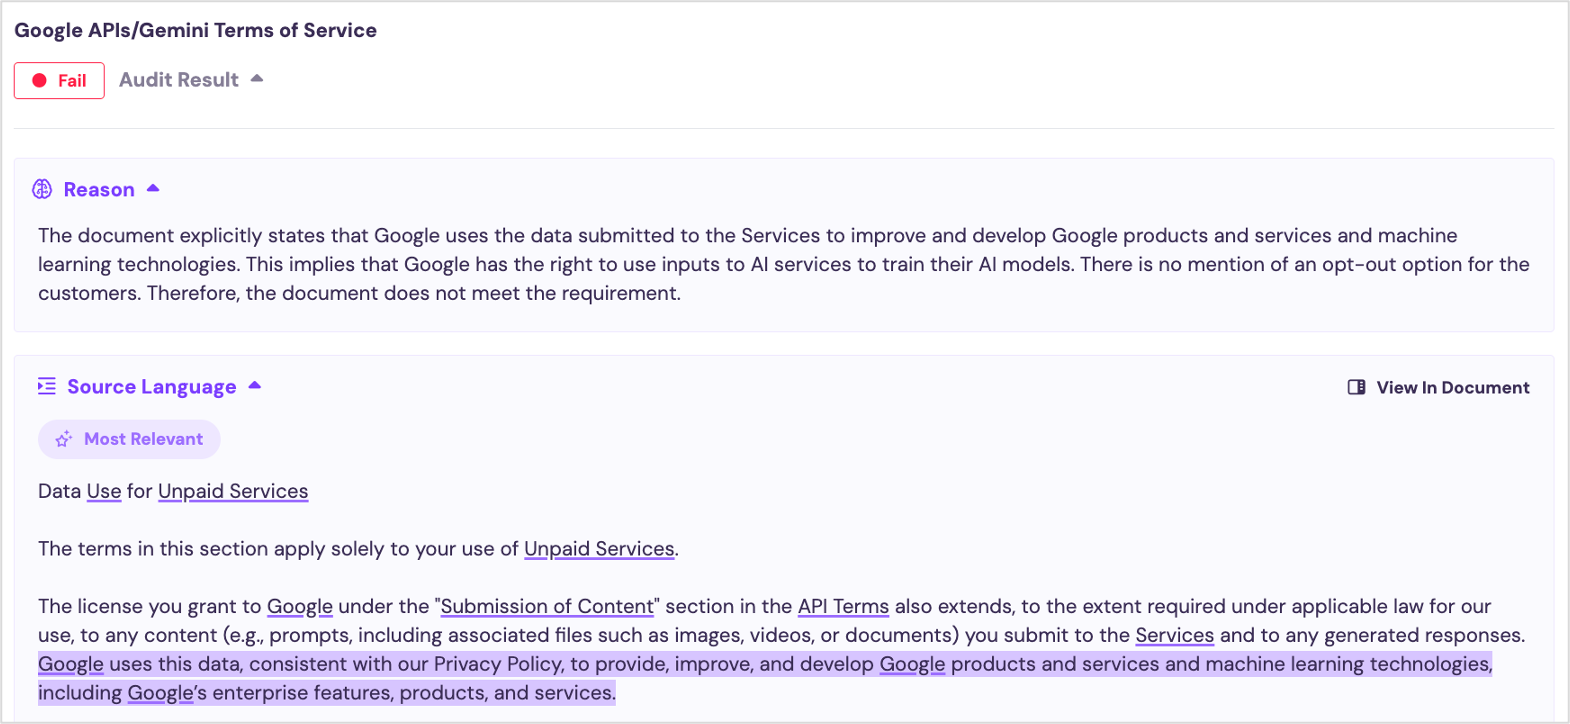Collapse the Audit Result section arrow
Screen dimensions: 1570x724
coord(257,78)
